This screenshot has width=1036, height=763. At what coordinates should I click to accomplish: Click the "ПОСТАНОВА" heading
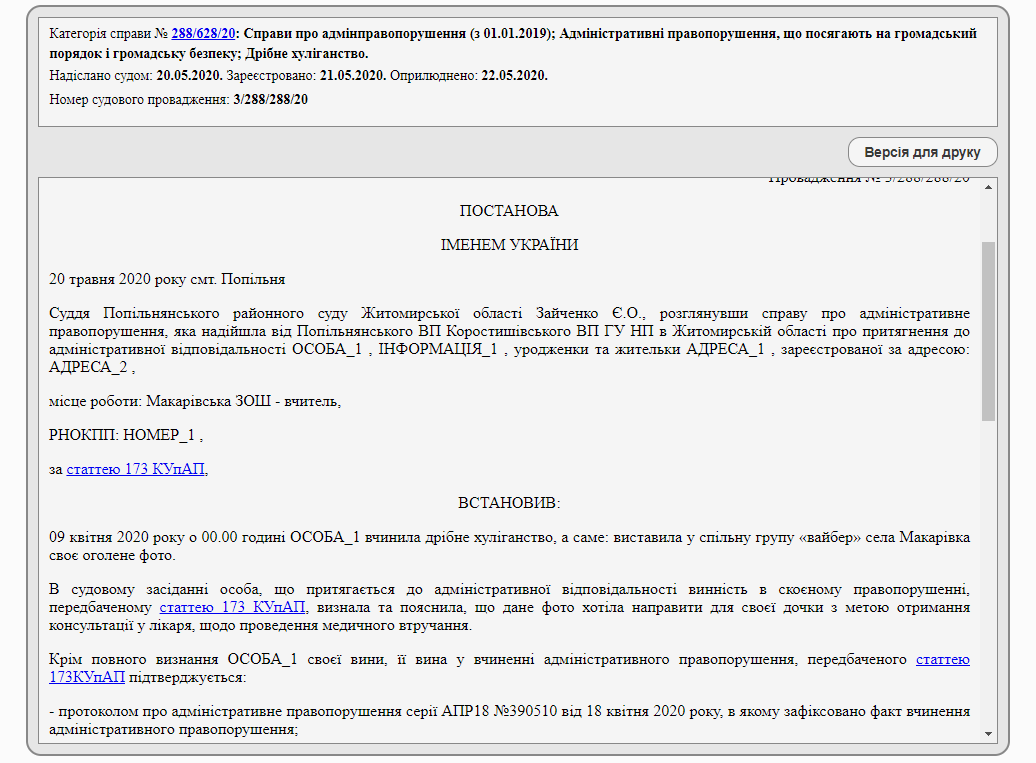point(509,211)
